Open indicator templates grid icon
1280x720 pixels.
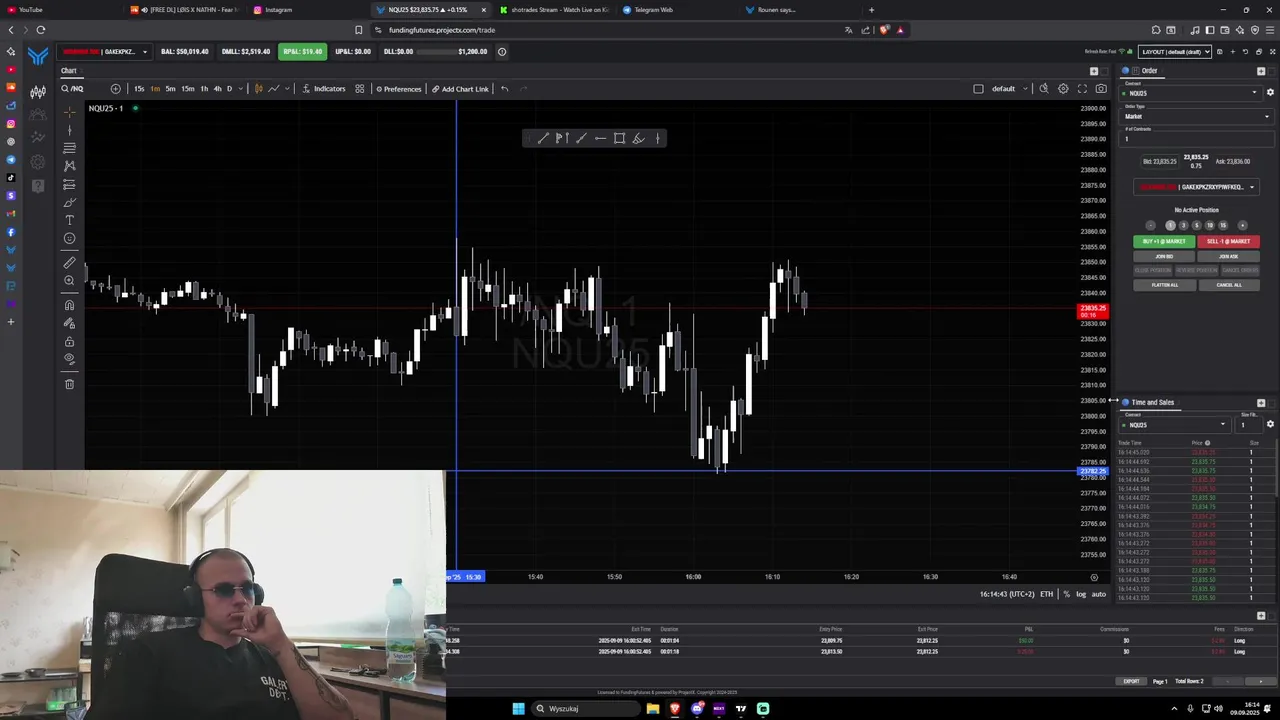[360, 89]
